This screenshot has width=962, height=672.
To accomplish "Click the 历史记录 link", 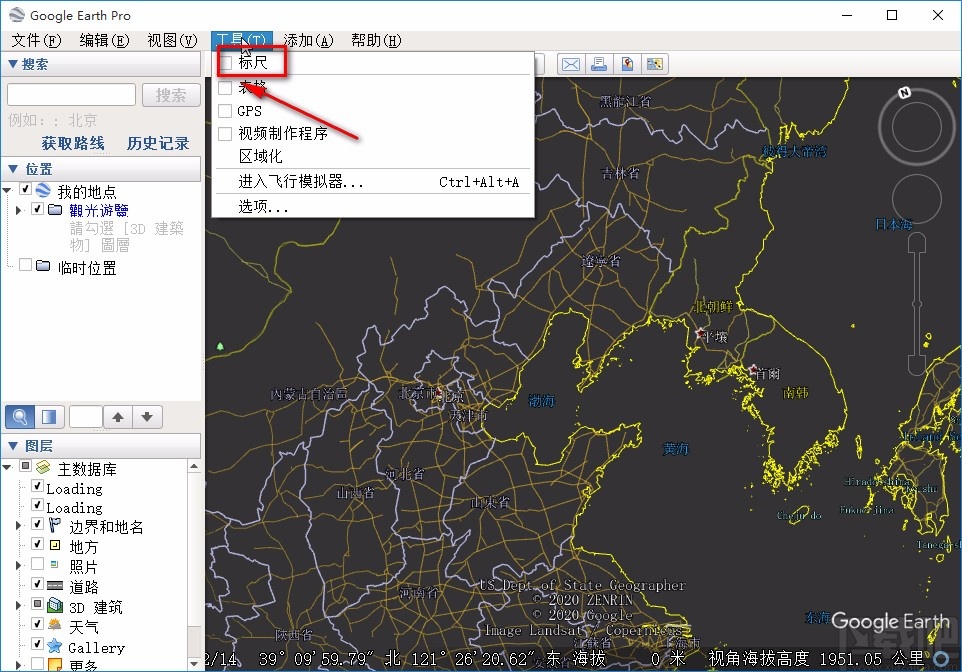I will [158, 143].
